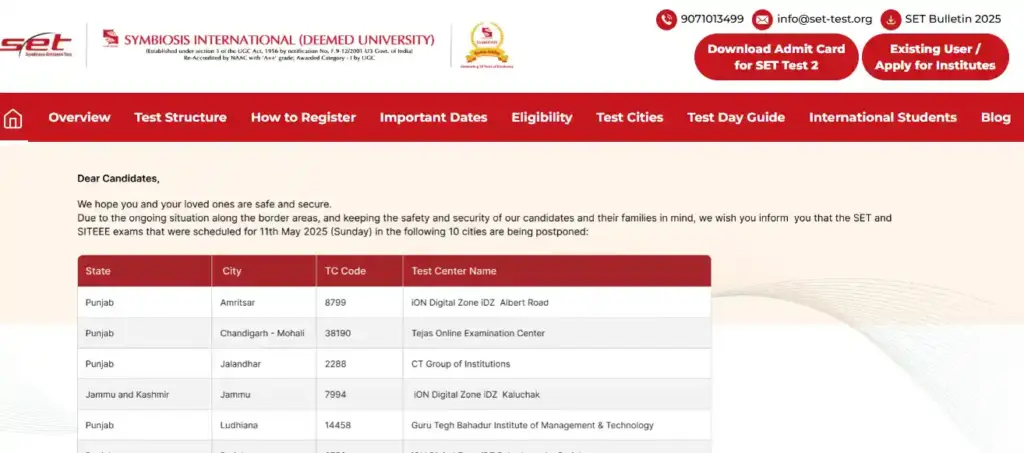
Task: Click the Symbiosis International University logo
Action: 268,45
